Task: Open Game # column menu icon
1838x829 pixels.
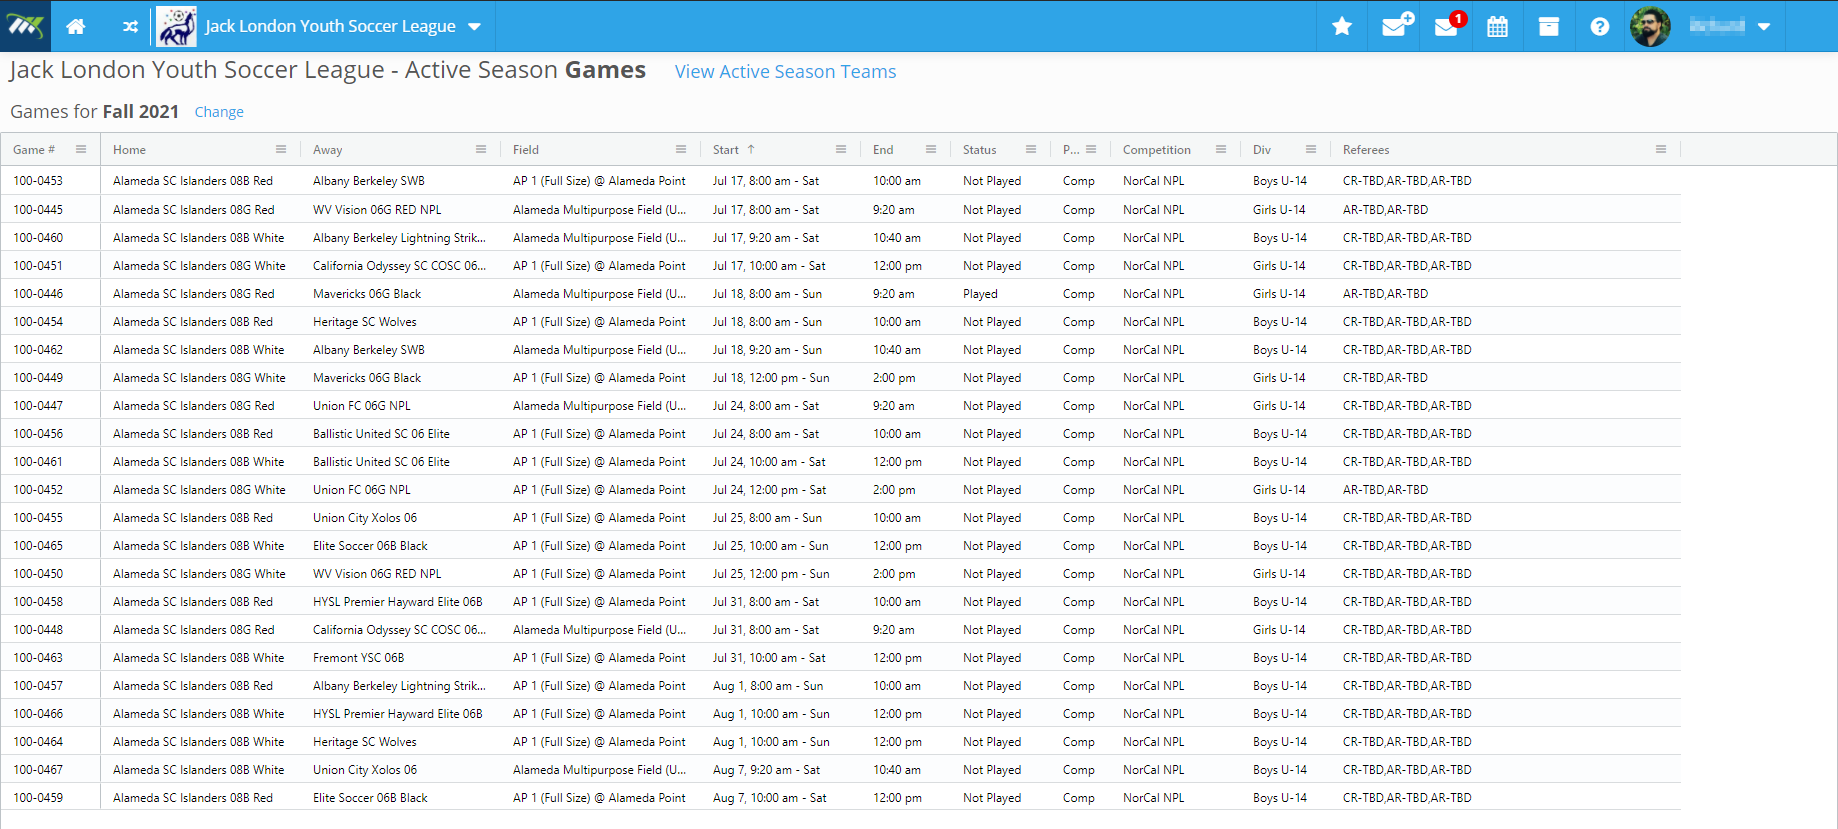Action: [x=81, y=149]
